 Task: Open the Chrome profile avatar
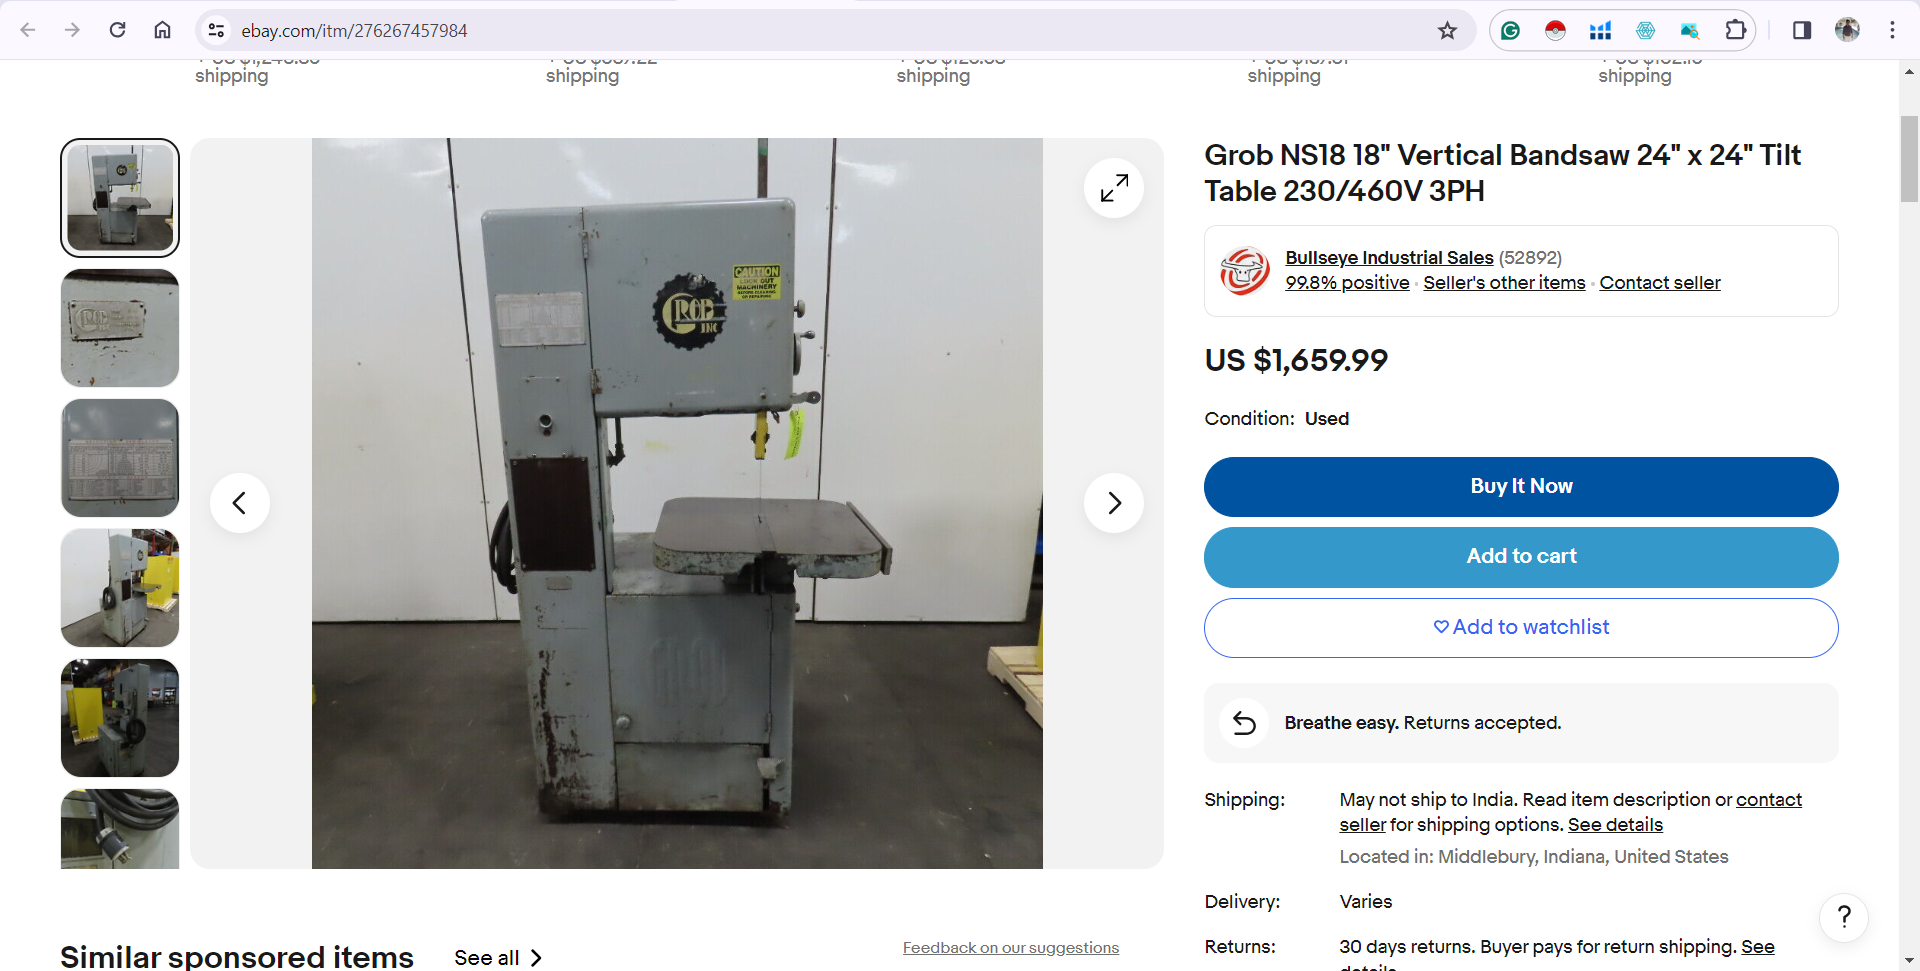1847,30
